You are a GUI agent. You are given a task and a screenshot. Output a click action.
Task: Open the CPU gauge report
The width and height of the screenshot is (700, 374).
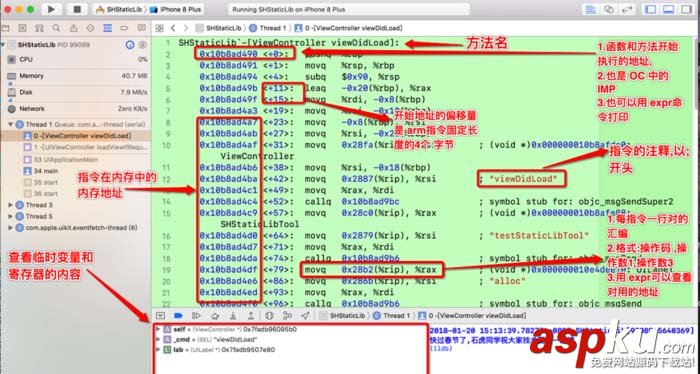(76, 59)
